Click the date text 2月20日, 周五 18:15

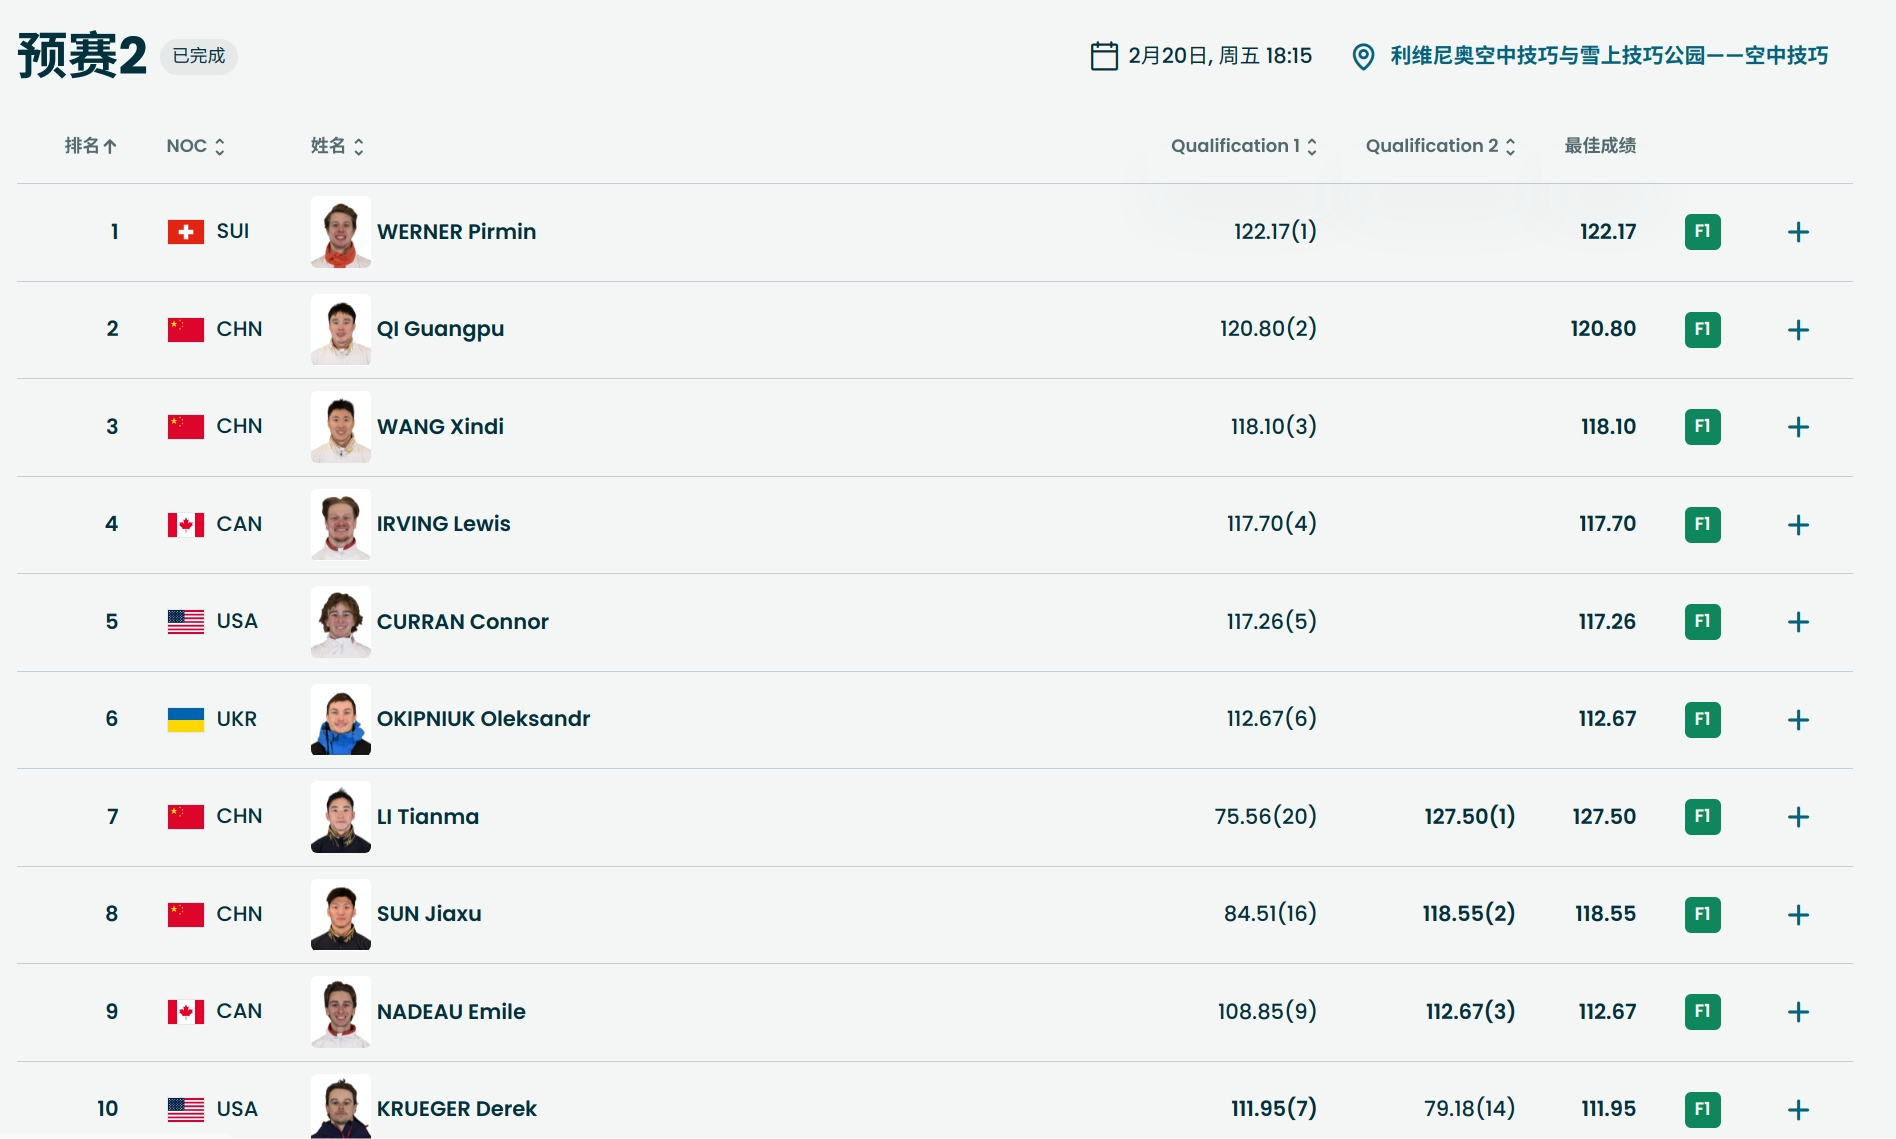pyautogui.click(x=1220, y=56)
